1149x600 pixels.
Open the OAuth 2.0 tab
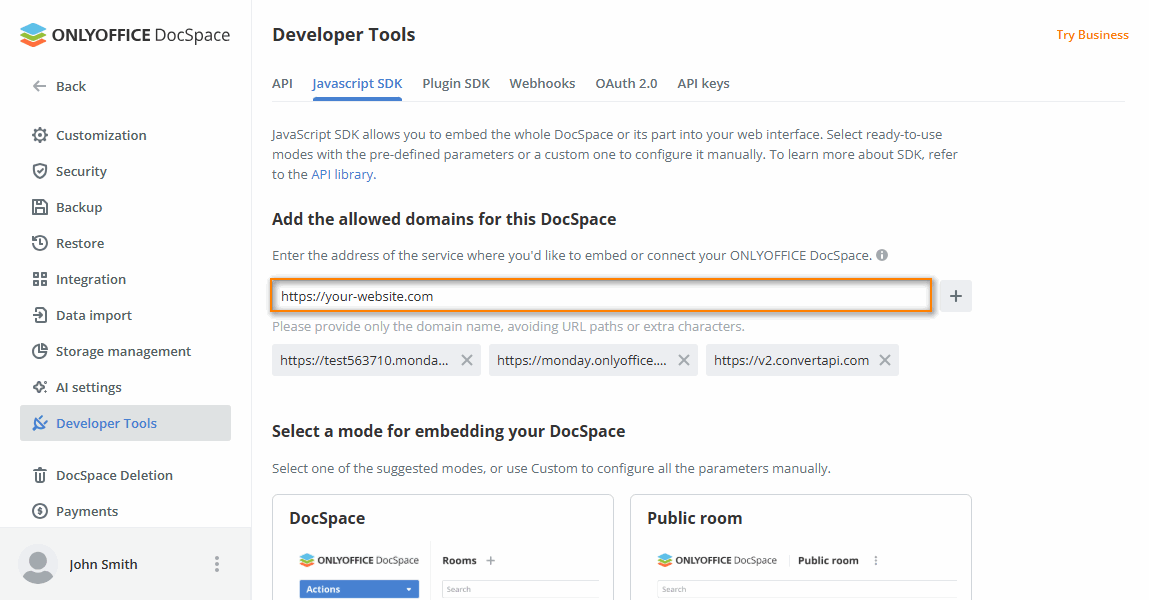click(x=626, y=84)
